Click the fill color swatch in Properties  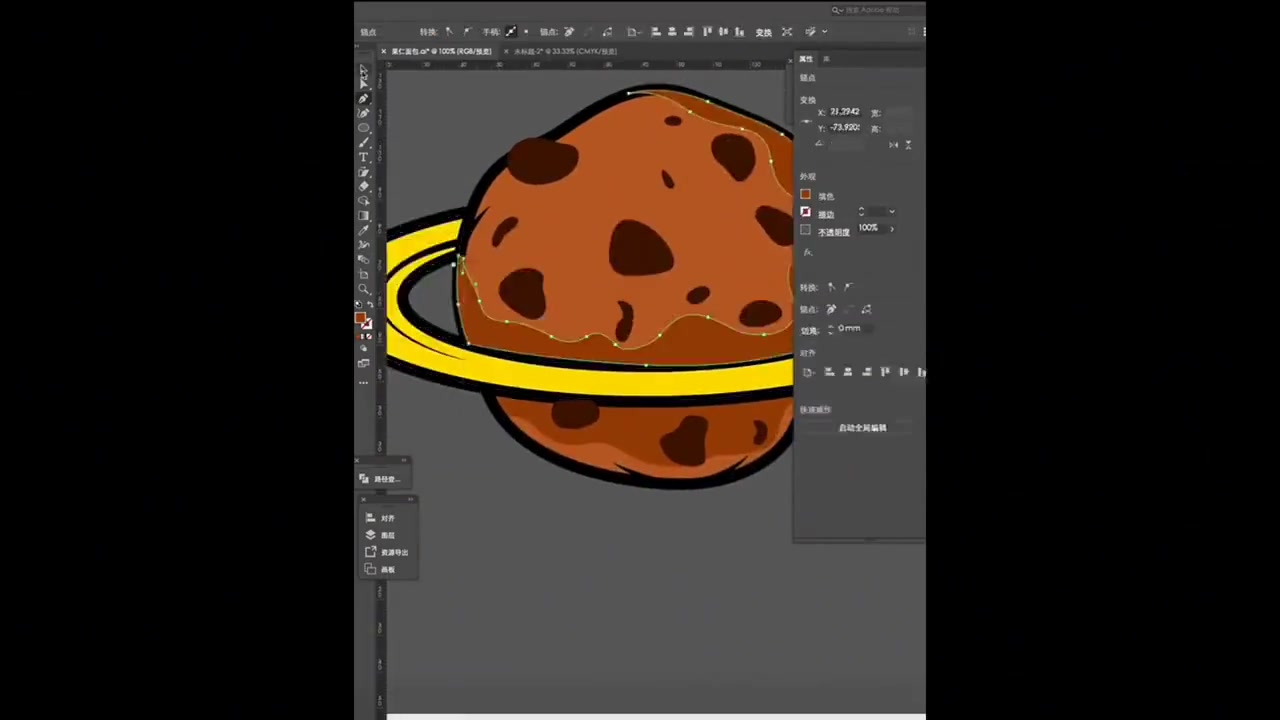806,195
